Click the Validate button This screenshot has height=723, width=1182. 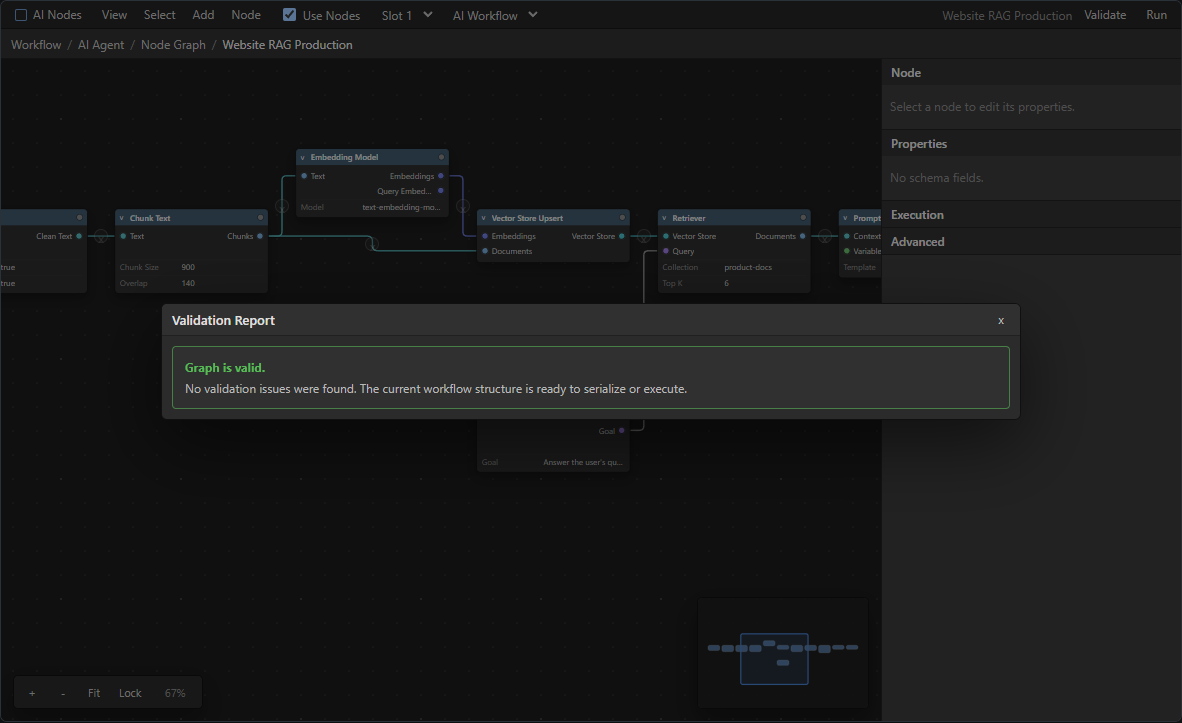(x=1104, y=15)
